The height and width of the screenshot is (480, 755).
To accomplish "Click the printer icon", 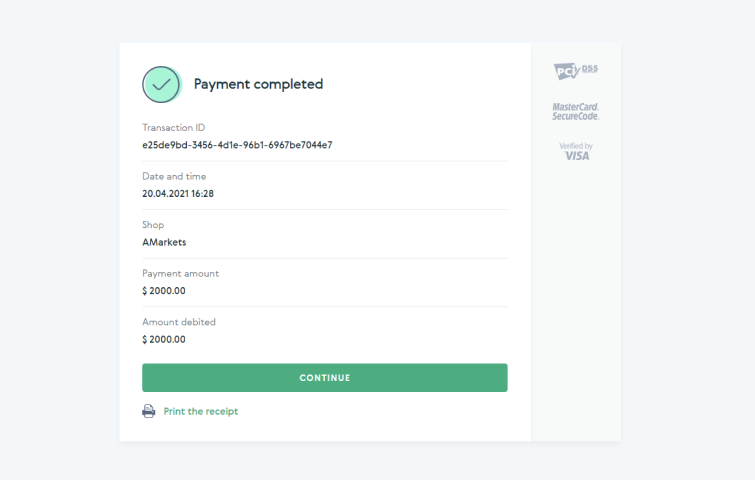I will click(x=149, y=411).
